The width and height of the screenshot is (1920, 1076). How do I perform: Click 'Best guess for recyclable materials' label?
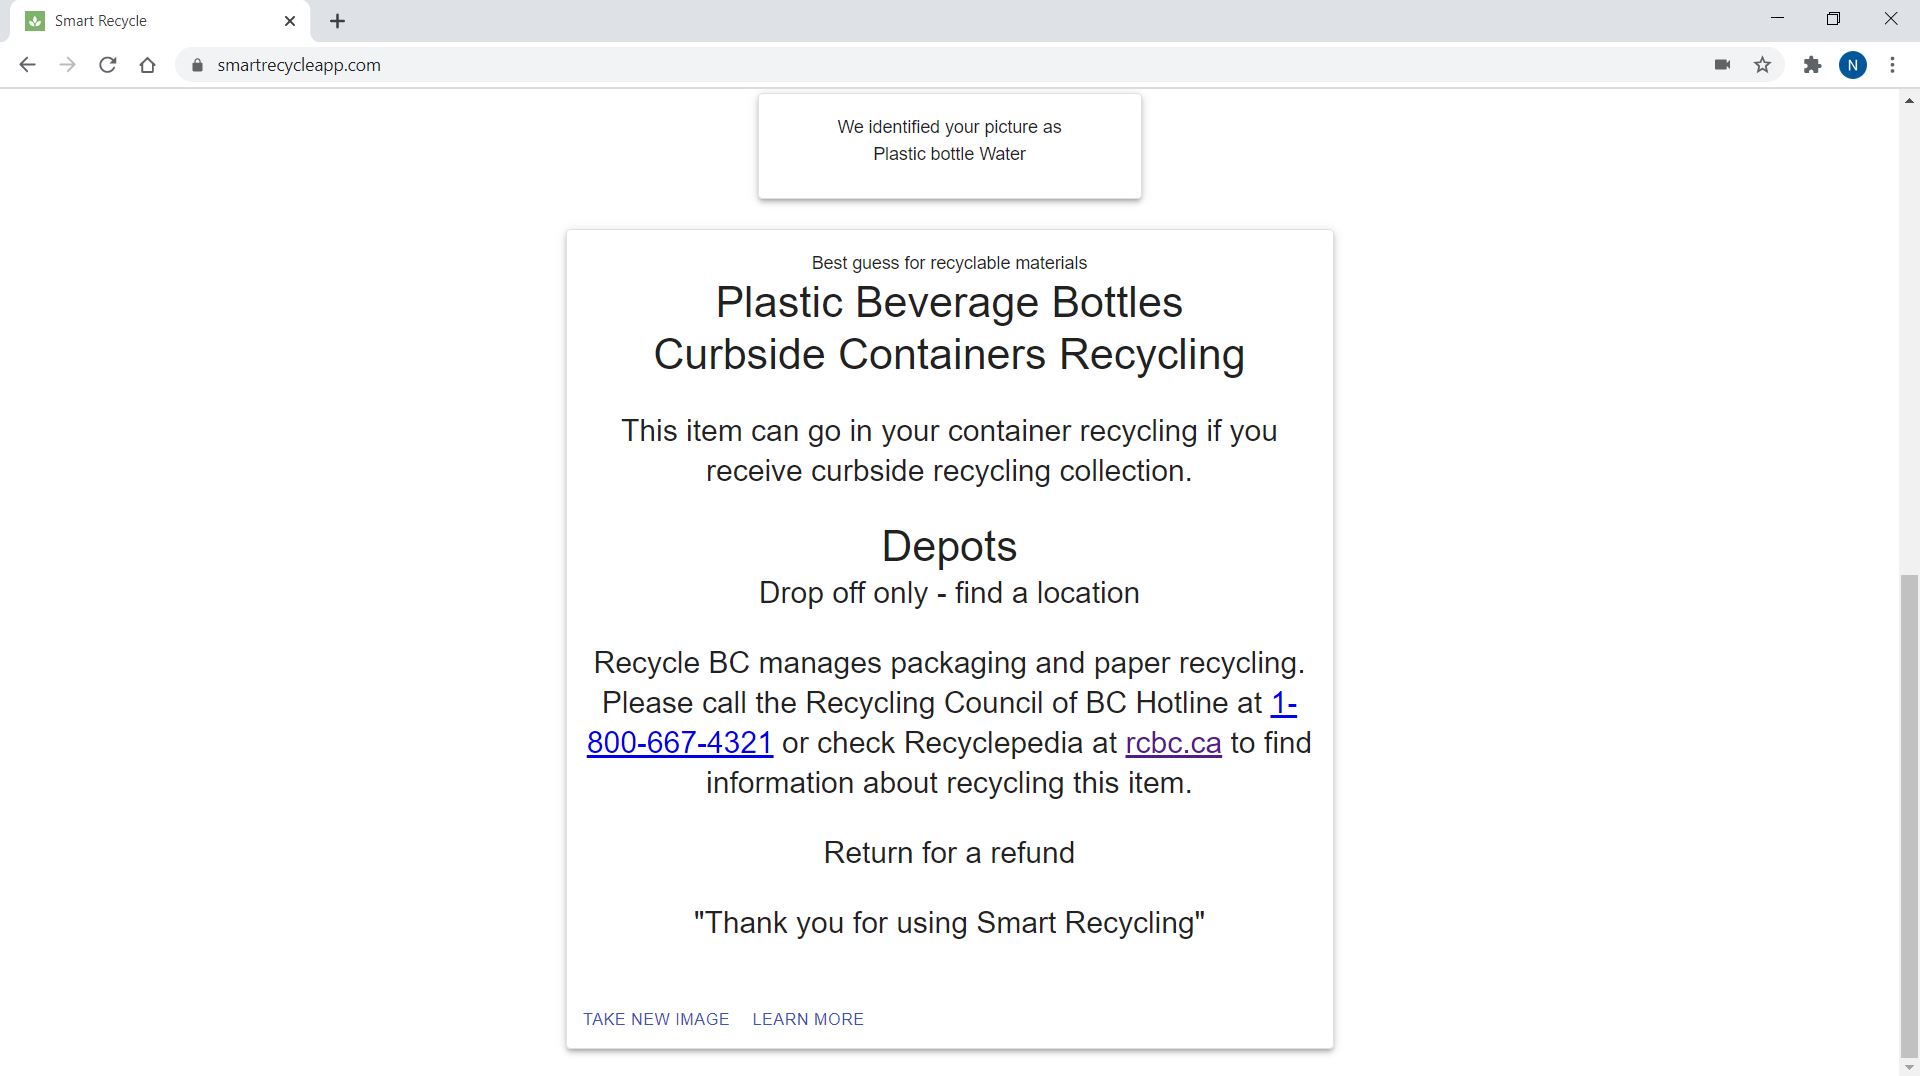pyautogui.click(x=949, y=263)
